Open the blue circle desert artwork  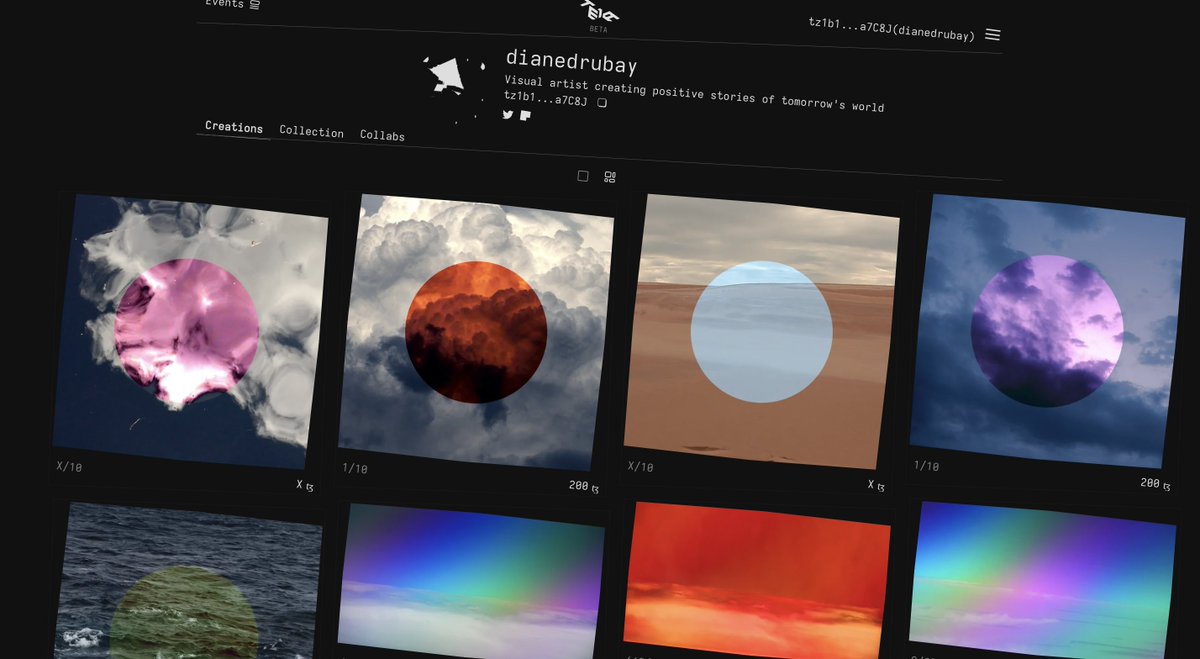762,332
